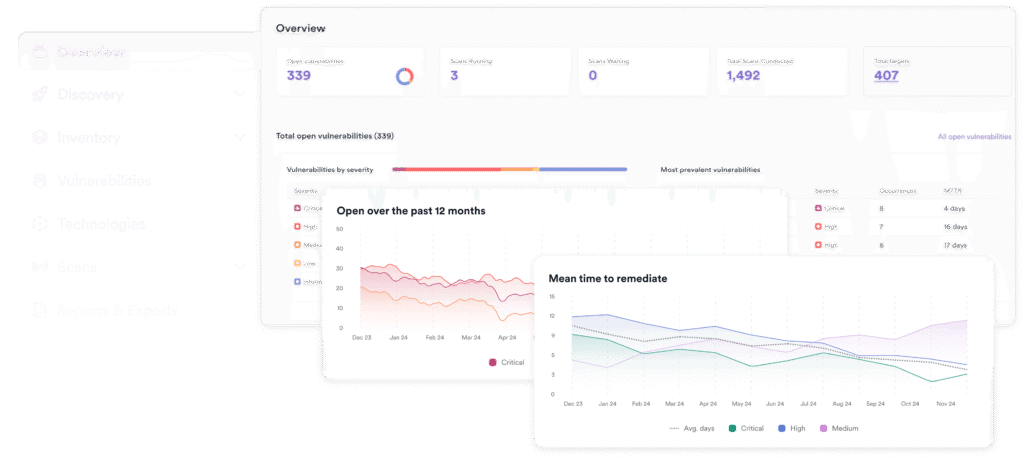Click the donut chart icon beside 339
Image resolution: width=1024 pixels, height=458 pixels.
click(x=405, y=76)
